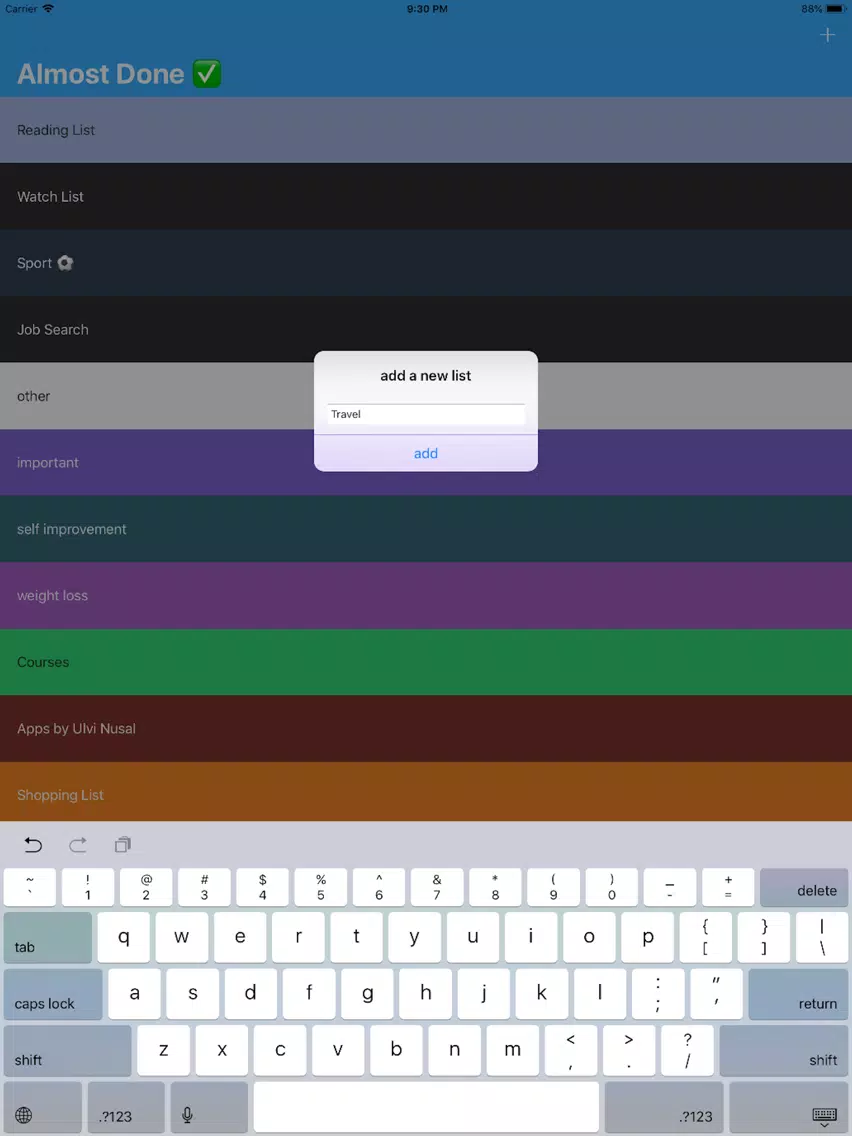Open the Shopping List row

(x=426, y=792)
